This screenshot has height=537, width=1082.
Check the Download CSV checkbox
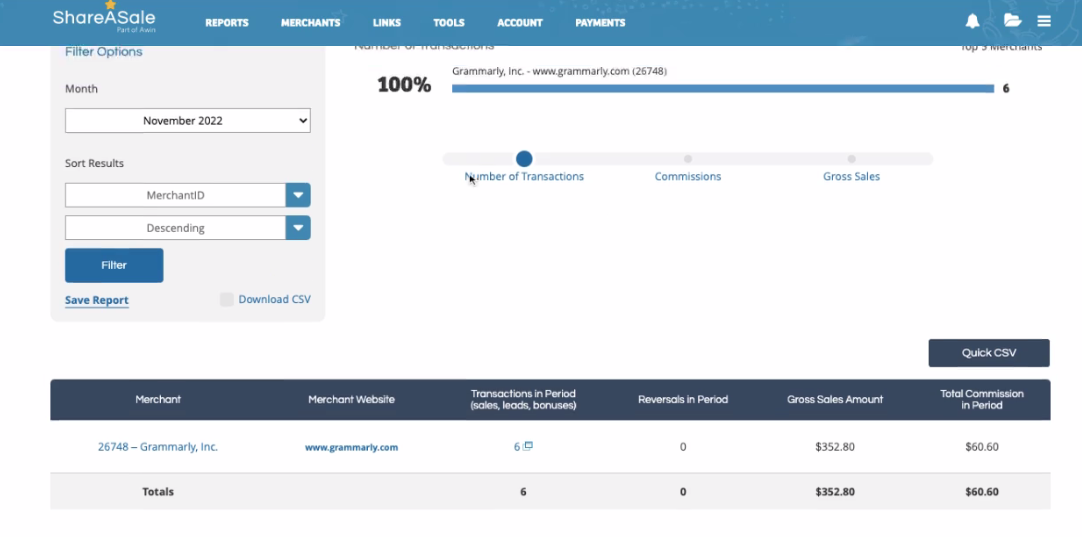click(226, 300)
